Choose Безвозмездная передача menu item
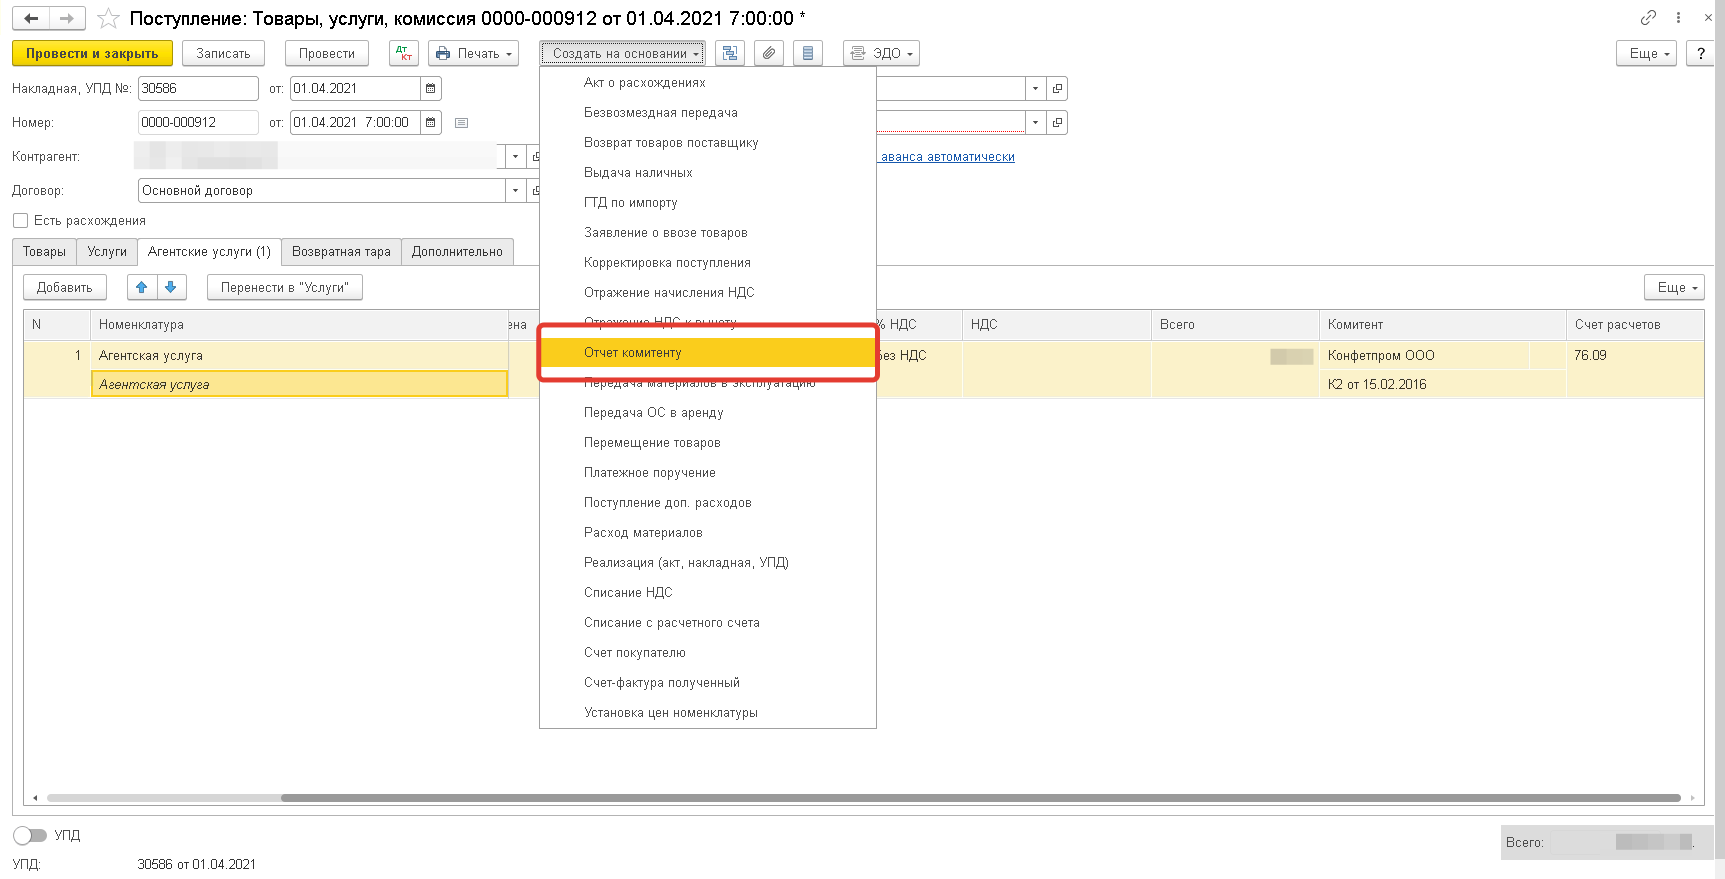Image resolution: width=1725 pixels, height=879 pixels. click(708, 112)
